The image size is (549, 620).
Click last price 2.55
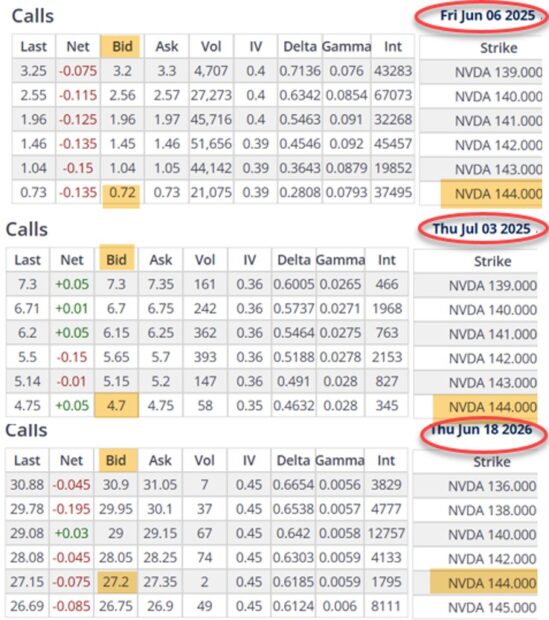[x=33, y=95]
